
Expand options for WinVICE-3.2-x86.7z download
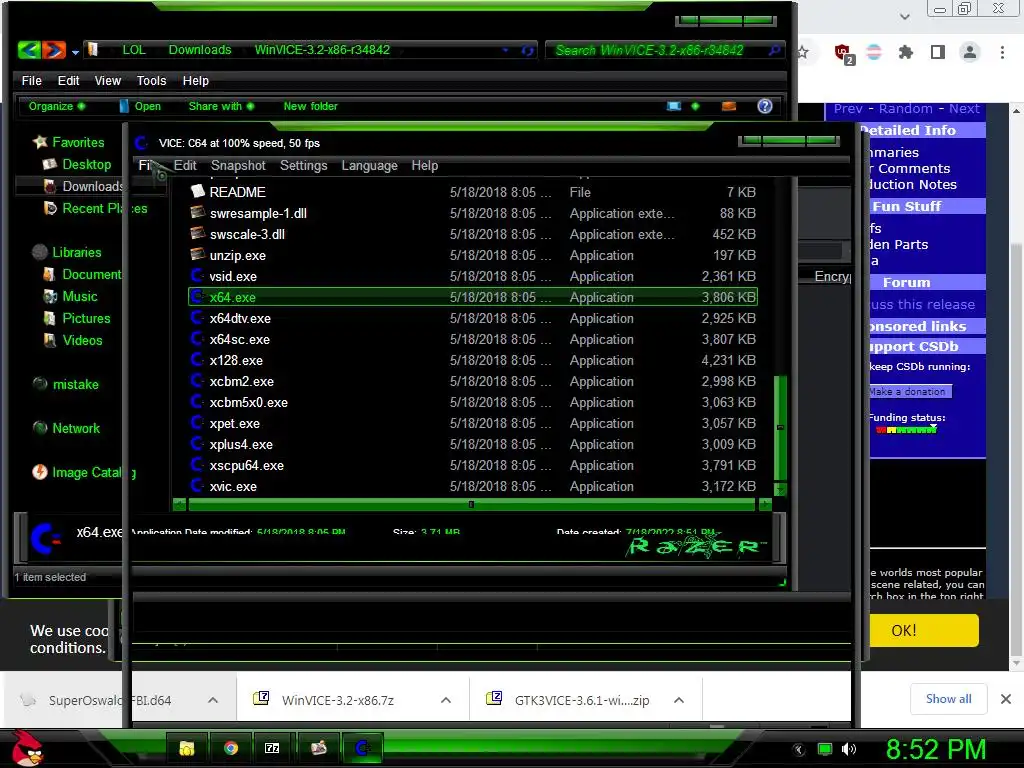point(446,700)
